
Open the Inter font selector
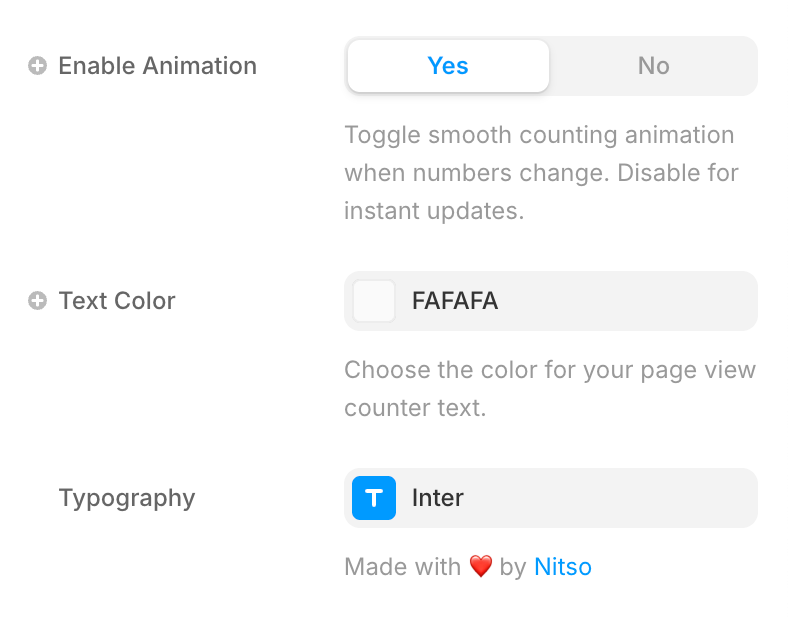pos(551,498)
